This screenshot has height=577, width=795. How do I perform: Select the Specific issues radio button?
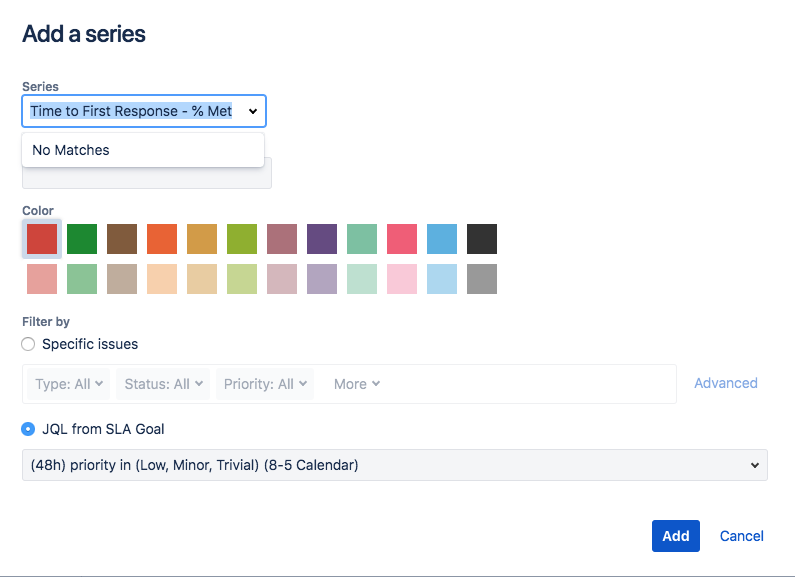click(x=29, y=344)
